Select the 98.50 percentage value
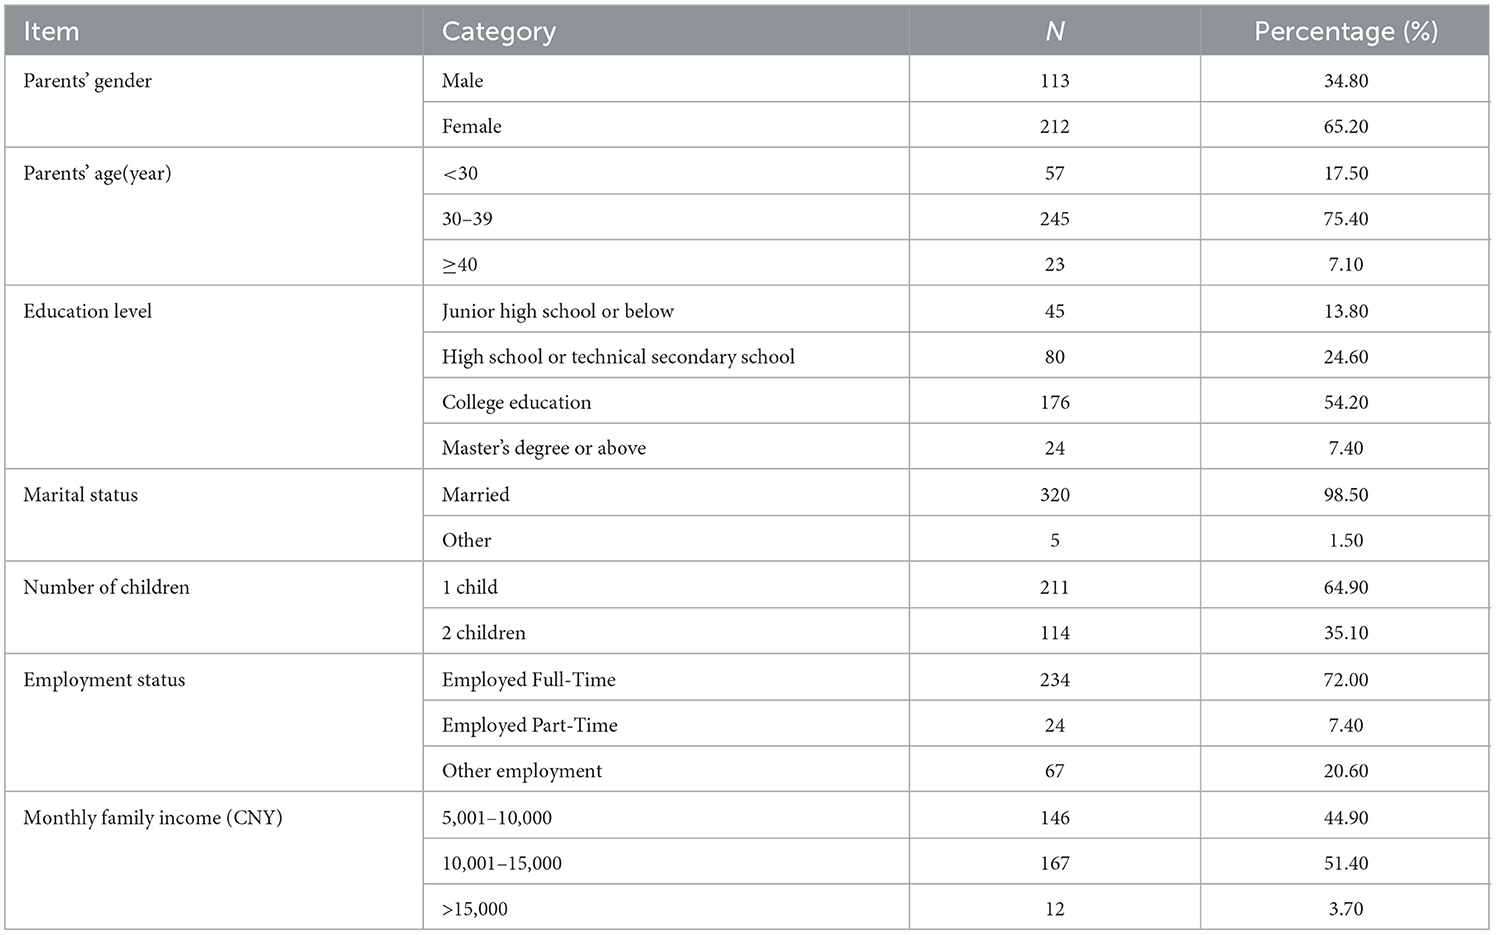This screenshot has width=1496, height=935. 1345,495
